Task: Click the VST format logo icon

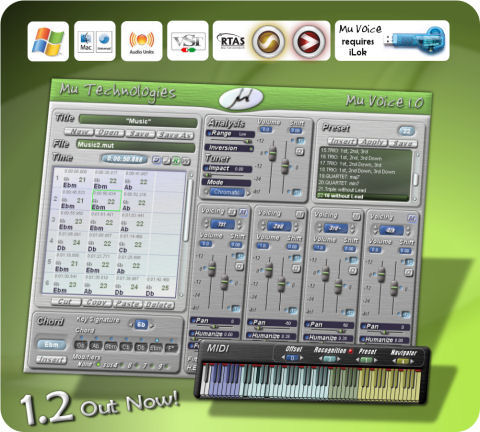Action: 188,41
